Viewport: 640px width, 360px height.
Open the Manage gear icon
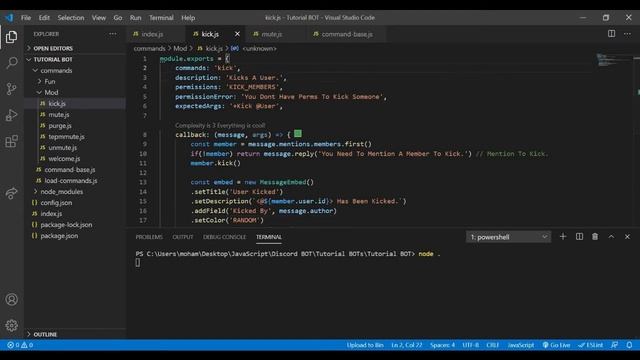tap(11, 325)
